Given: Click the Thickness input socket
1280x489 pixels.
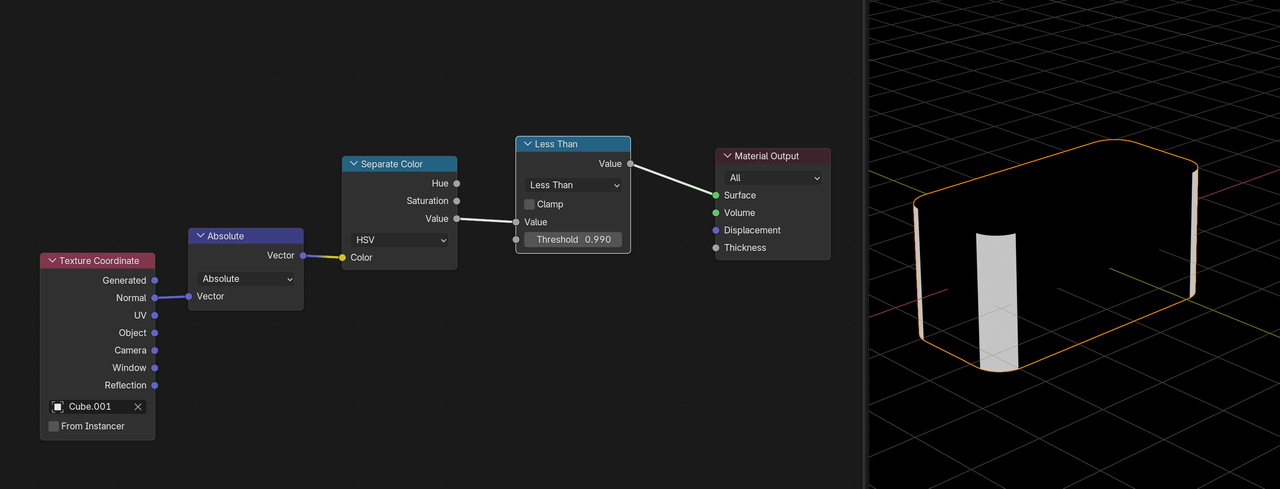Looking at the screenshot, I should pos(716,248).
